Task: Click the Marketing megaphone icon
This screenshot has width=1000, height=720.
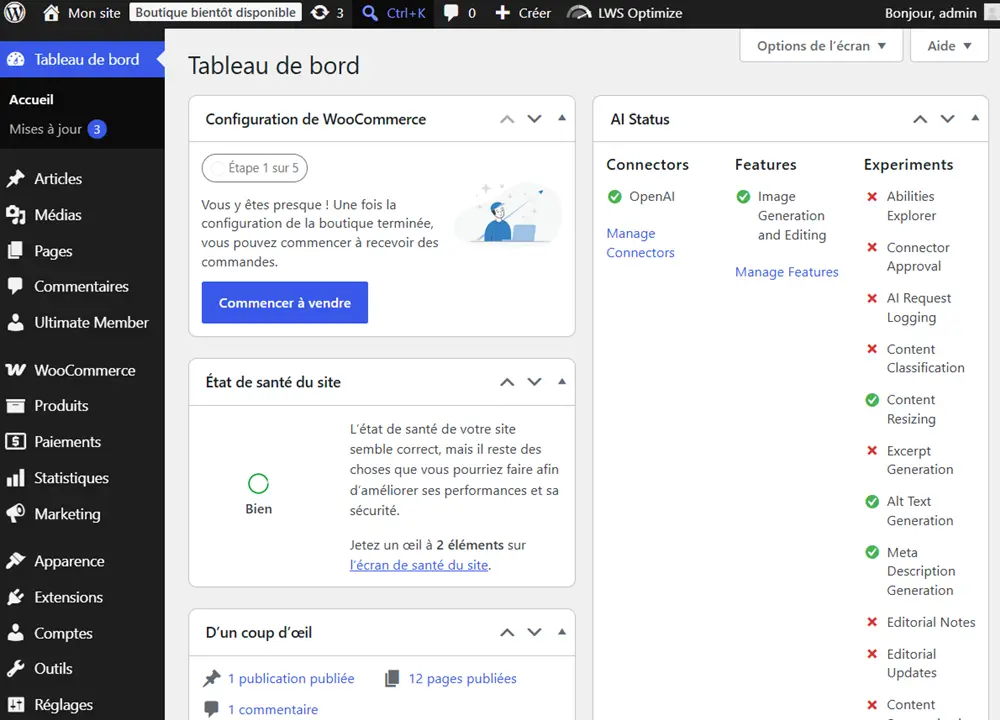Action: tap(16, 513)
